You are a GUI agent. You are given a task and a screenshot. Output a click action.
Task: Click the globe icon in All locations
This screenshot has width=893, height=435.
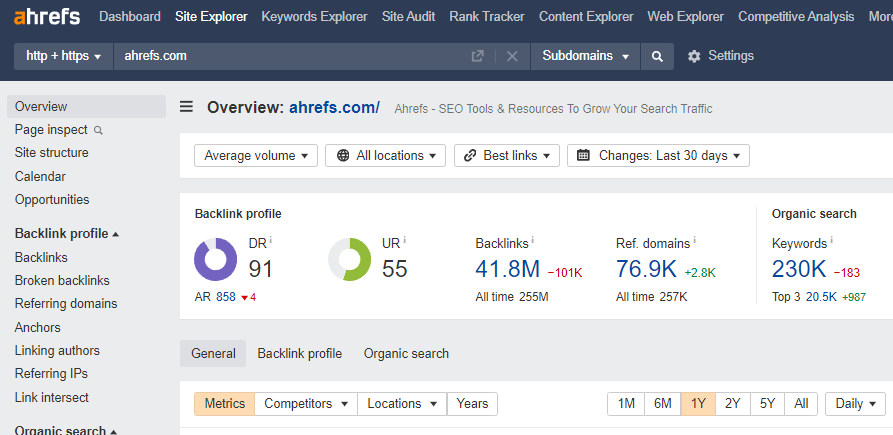343,155
